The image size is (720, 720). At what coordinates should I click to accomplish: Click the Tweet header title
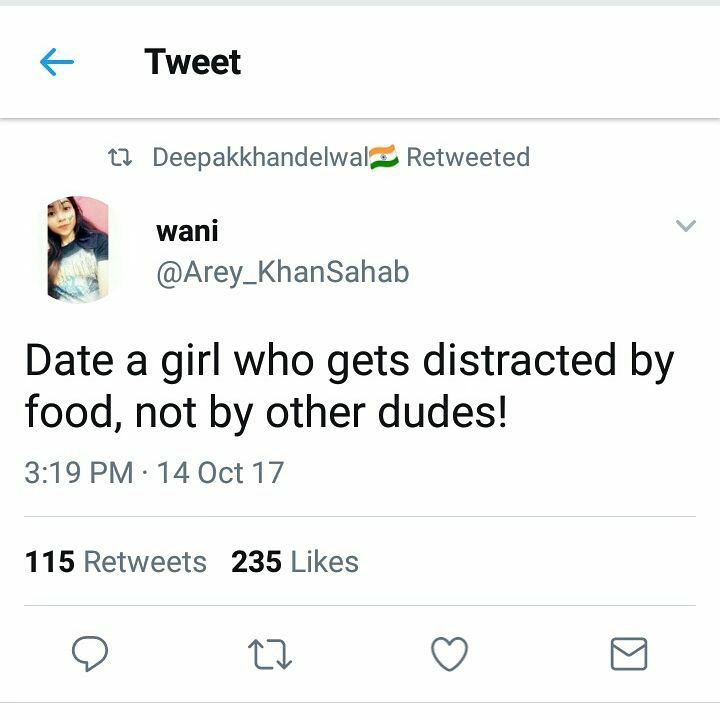pos(192,62)
